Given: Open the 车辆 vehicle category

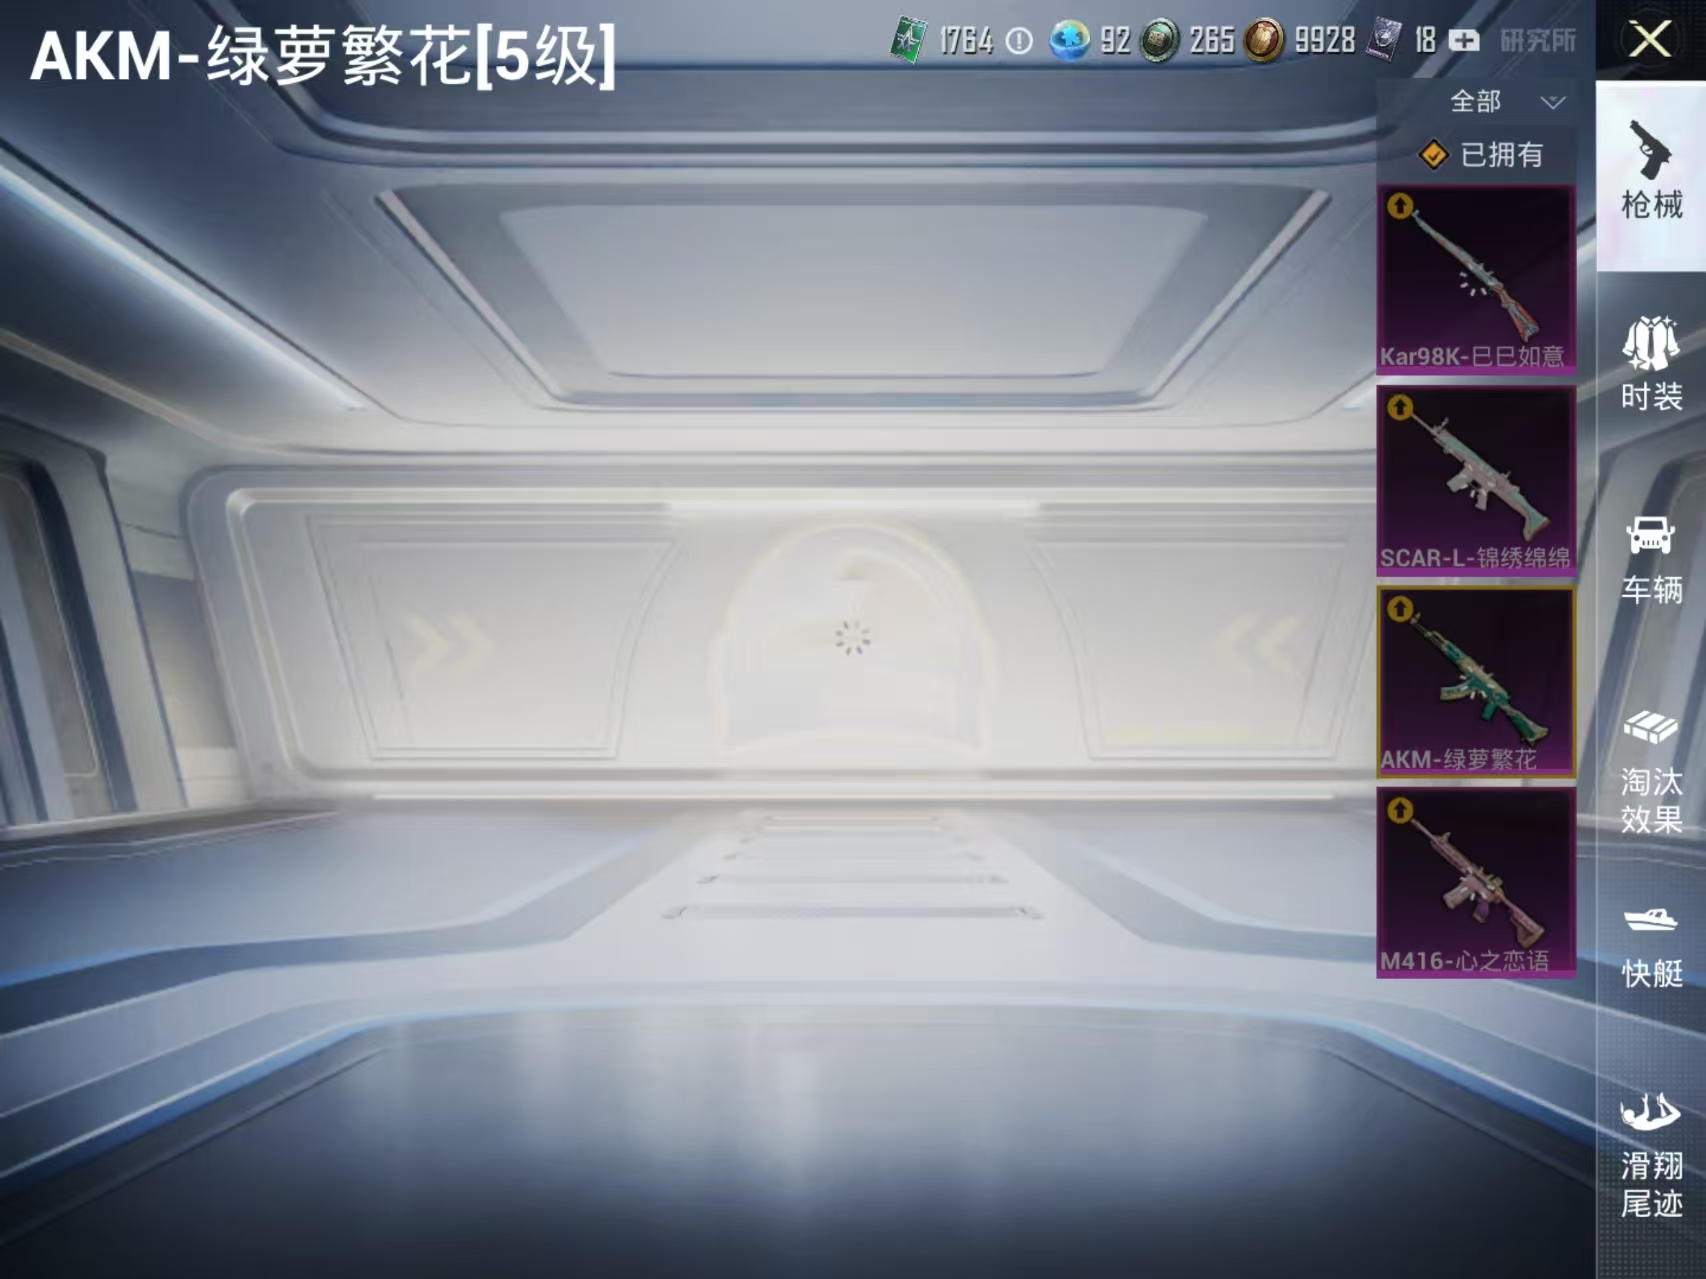Looking at the screenshot, I should click(1651, 560).
